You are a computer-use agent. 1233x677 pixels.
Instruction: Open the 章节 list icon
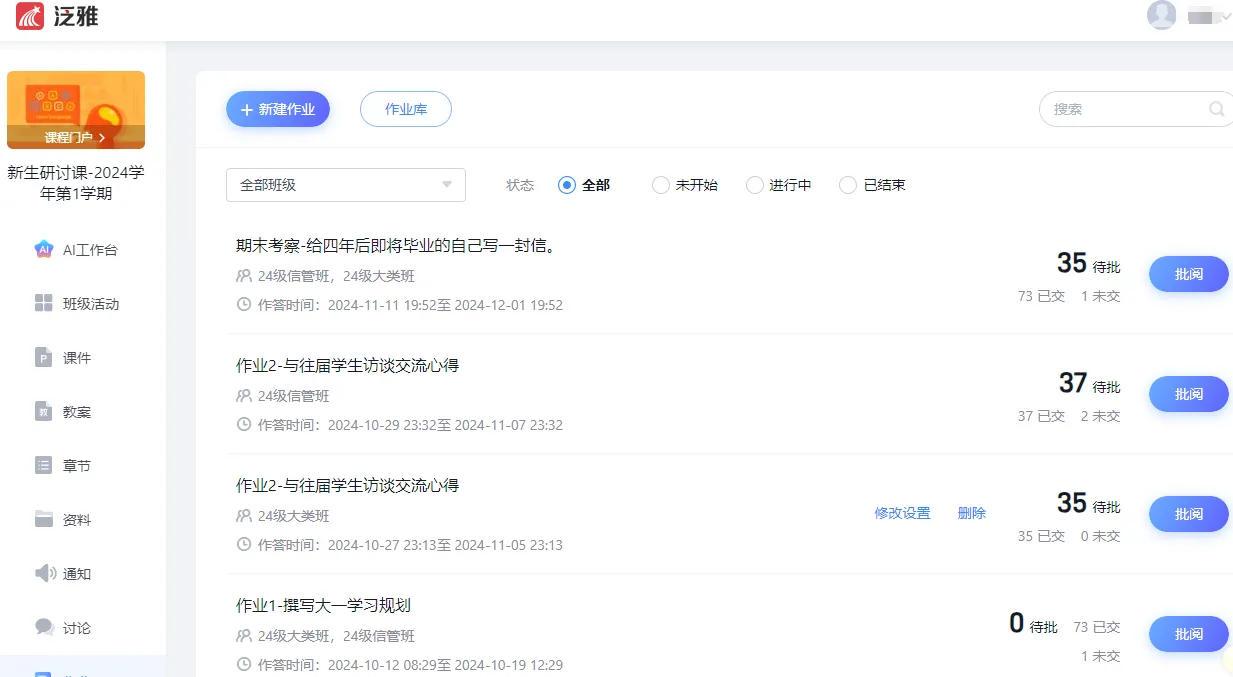pyautogui.click(x=44, y=466)
